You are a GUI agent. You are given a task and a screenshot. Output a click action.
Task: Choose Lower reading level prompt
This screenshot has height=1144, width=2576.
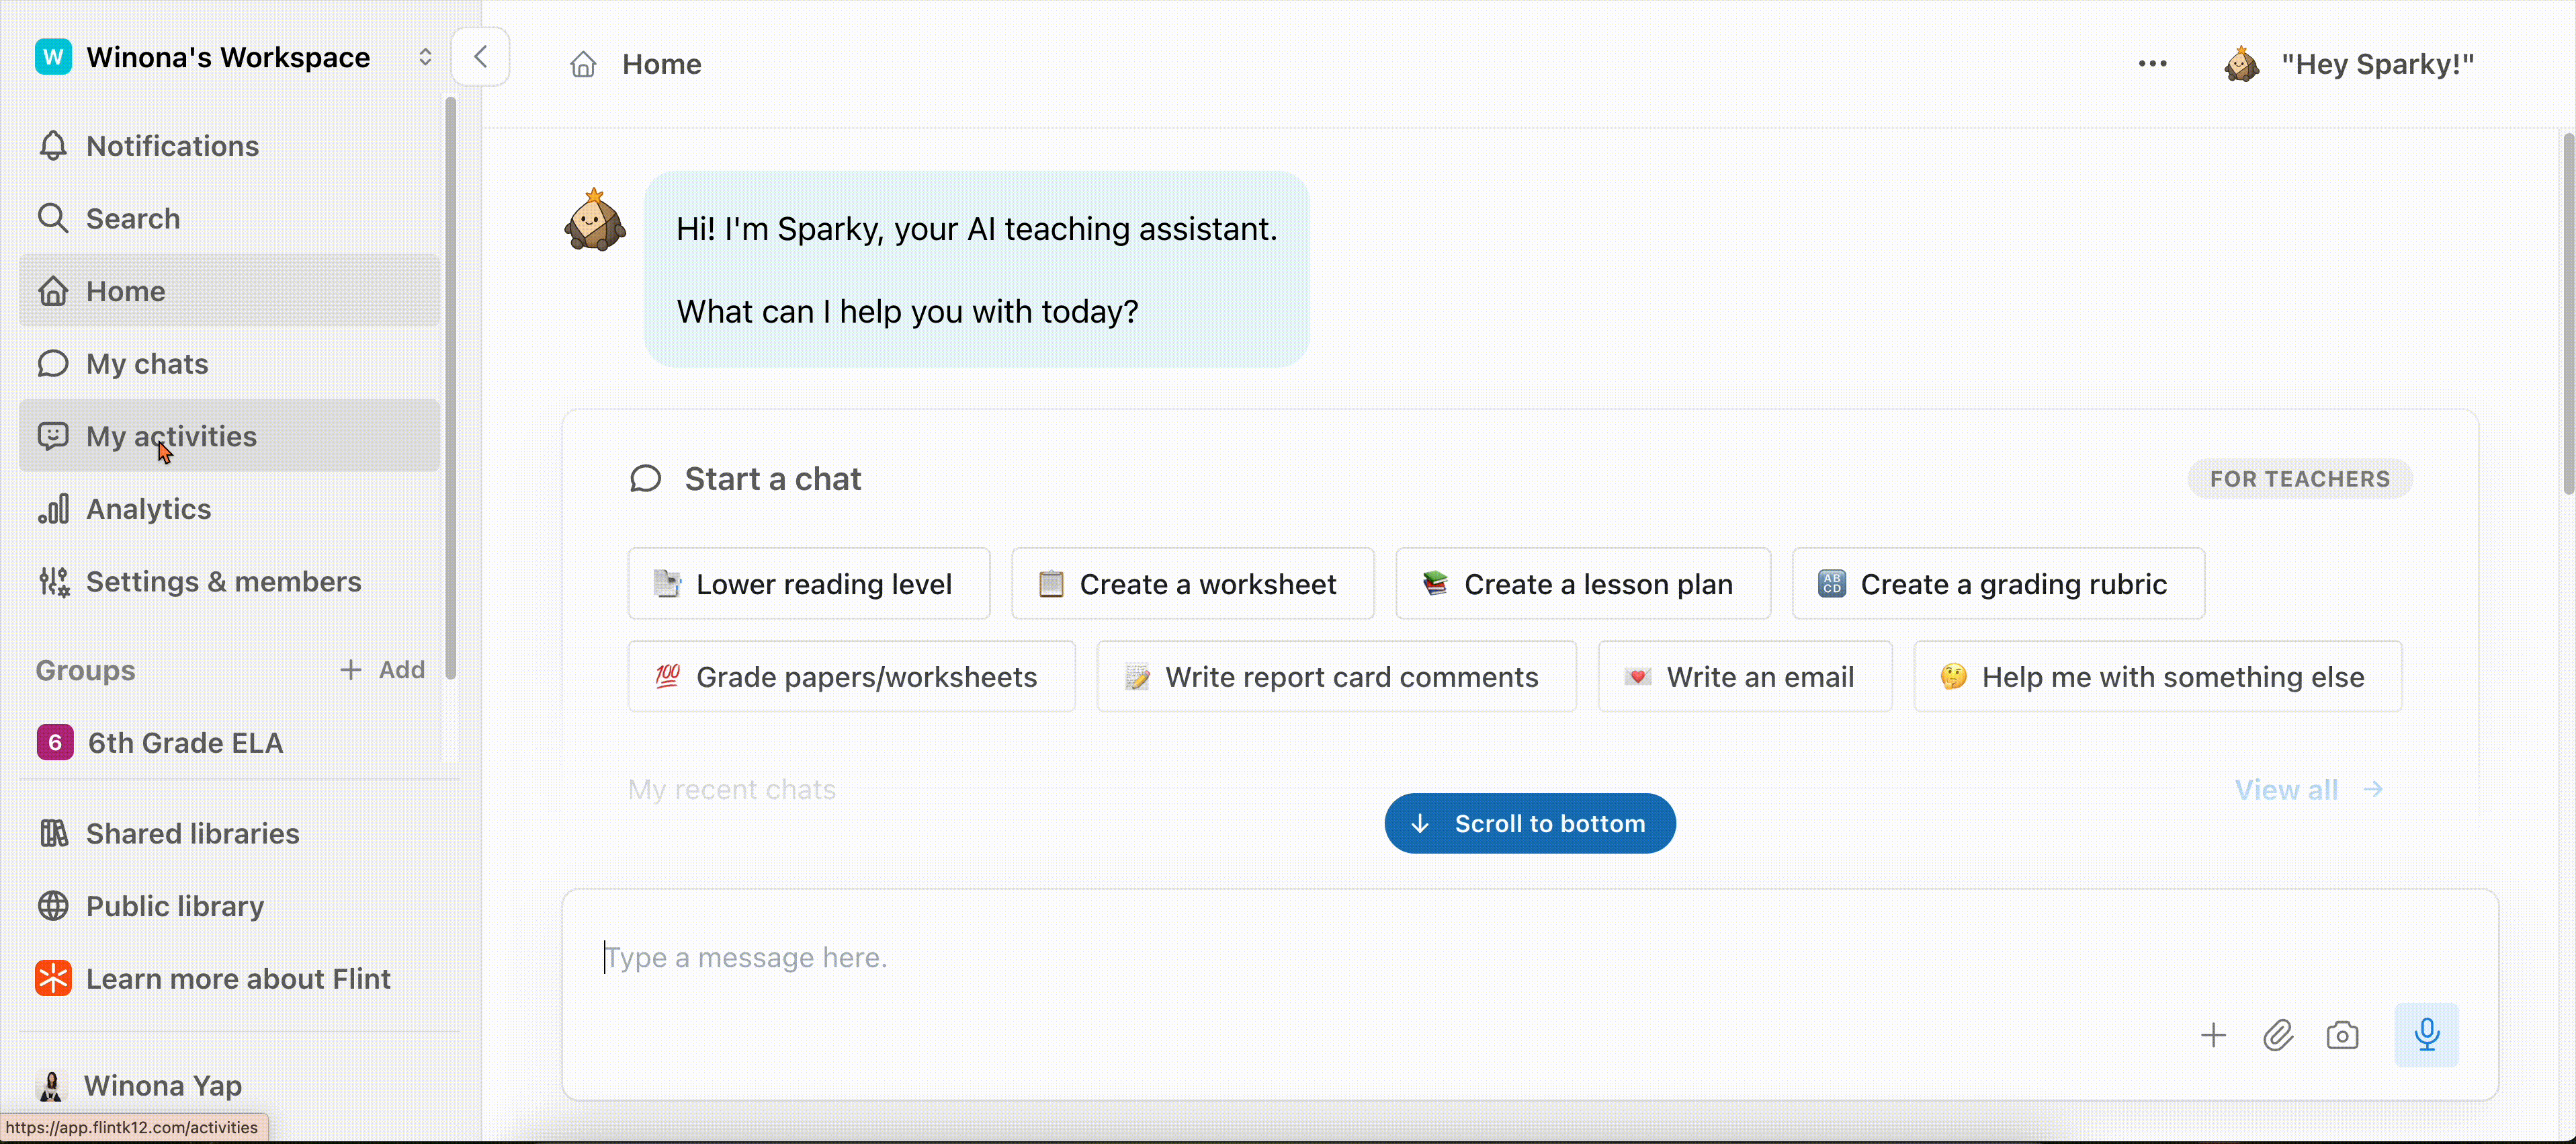click(809, 584)
